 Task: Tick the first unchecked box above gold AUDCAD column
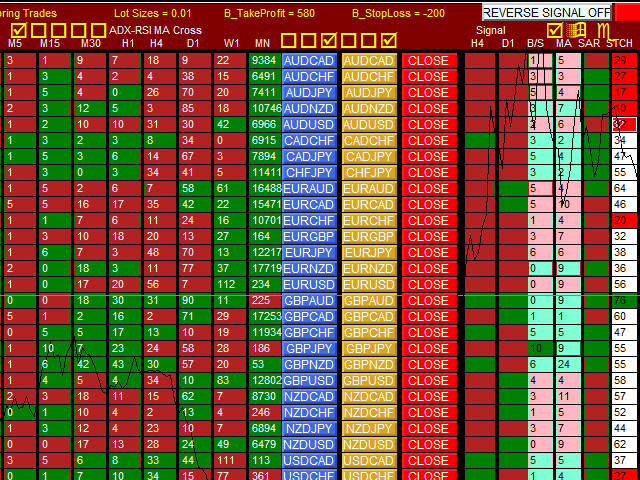349,40
